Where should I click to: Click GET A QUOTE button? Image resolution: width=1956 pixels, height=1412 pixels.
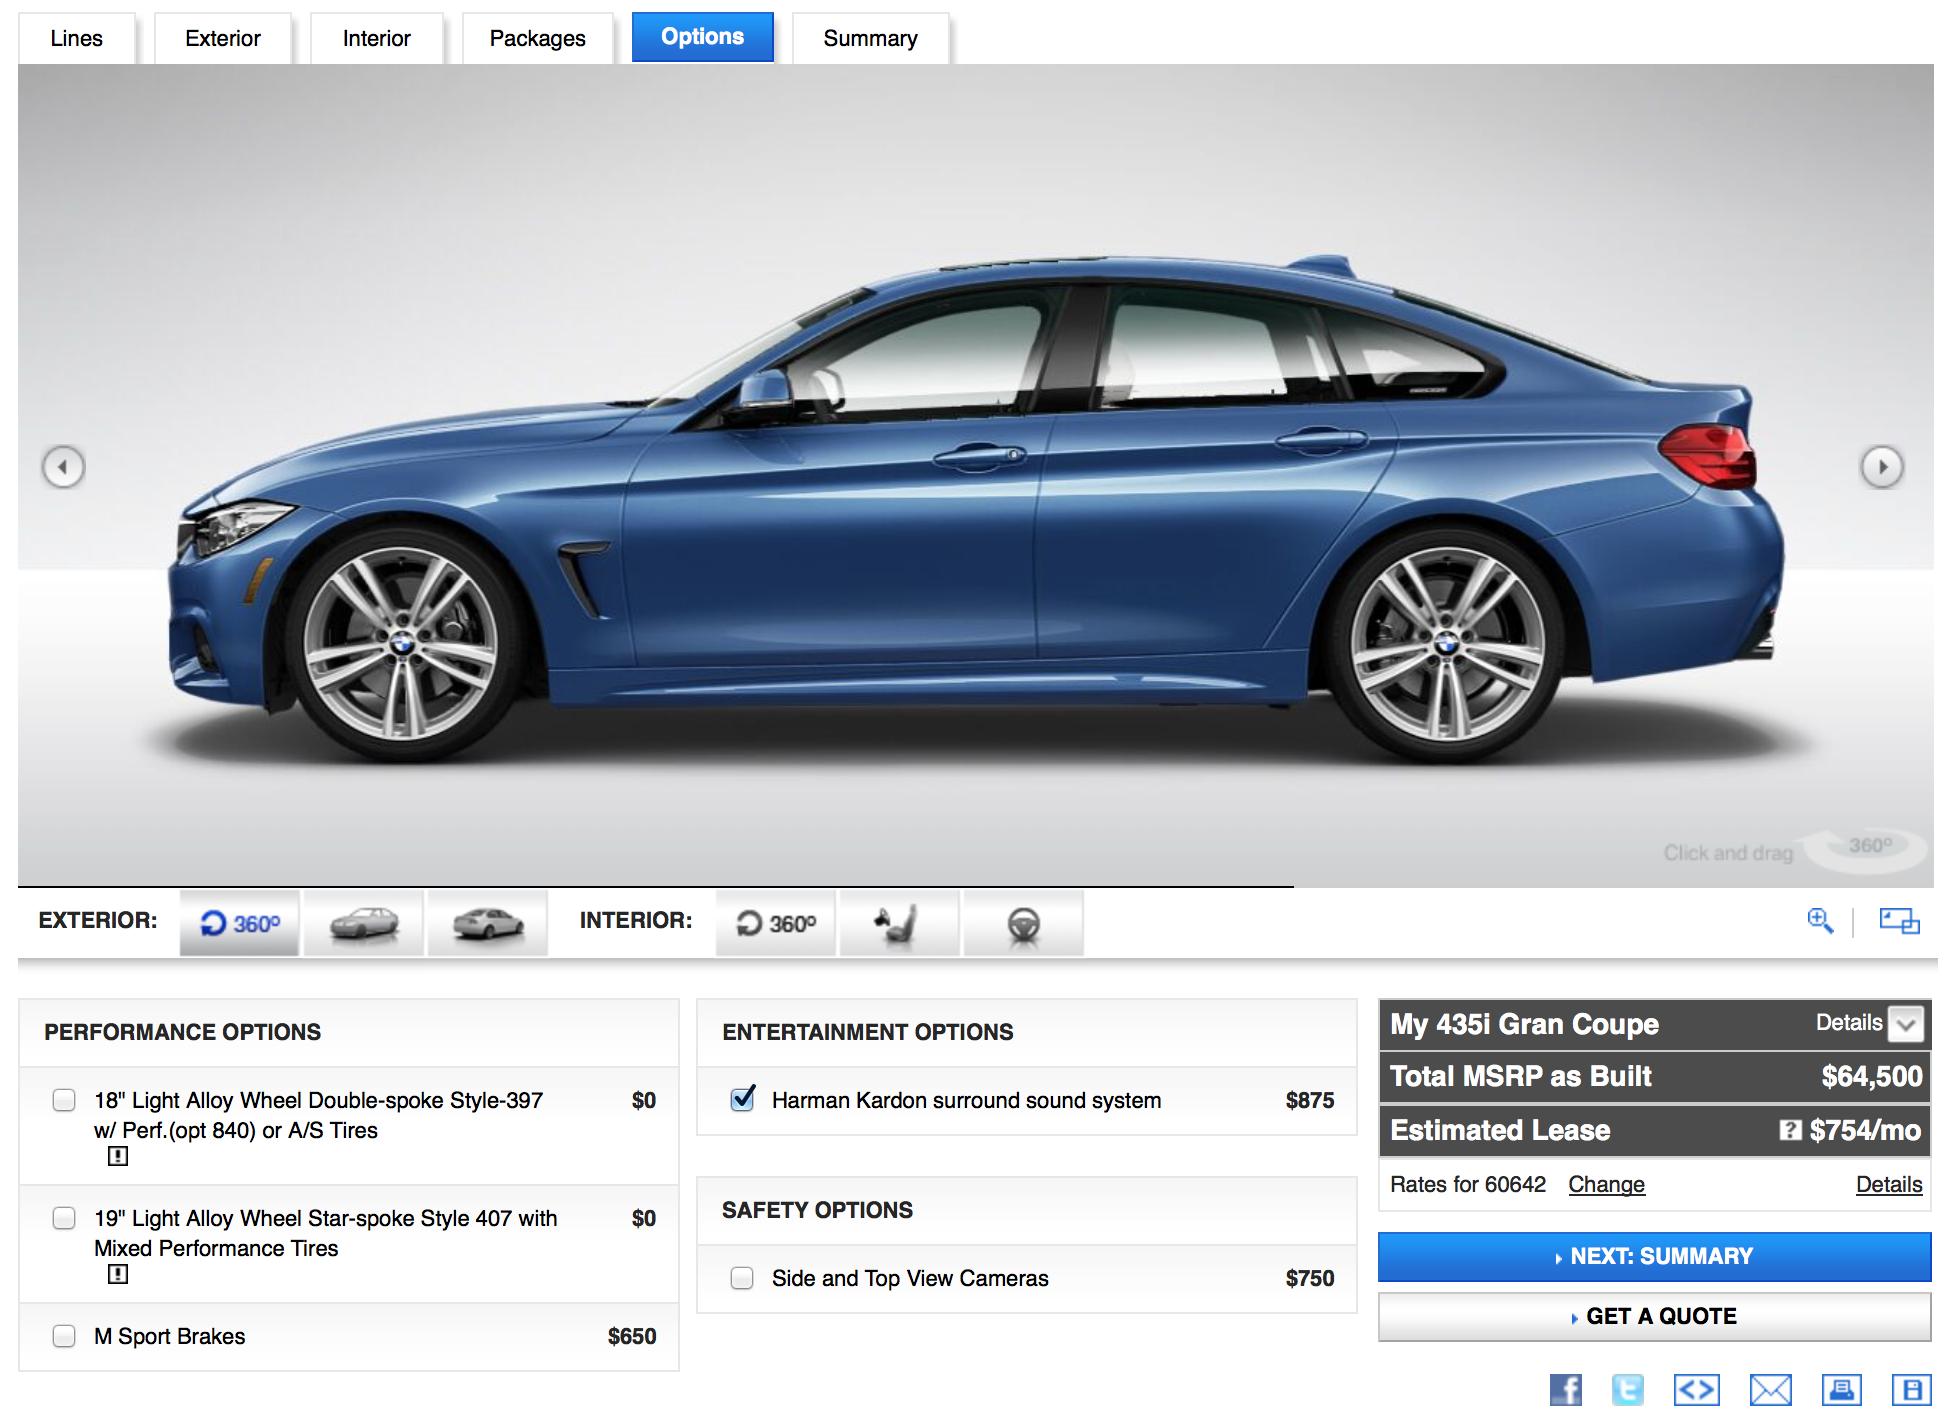(x=1655, y=1317)
